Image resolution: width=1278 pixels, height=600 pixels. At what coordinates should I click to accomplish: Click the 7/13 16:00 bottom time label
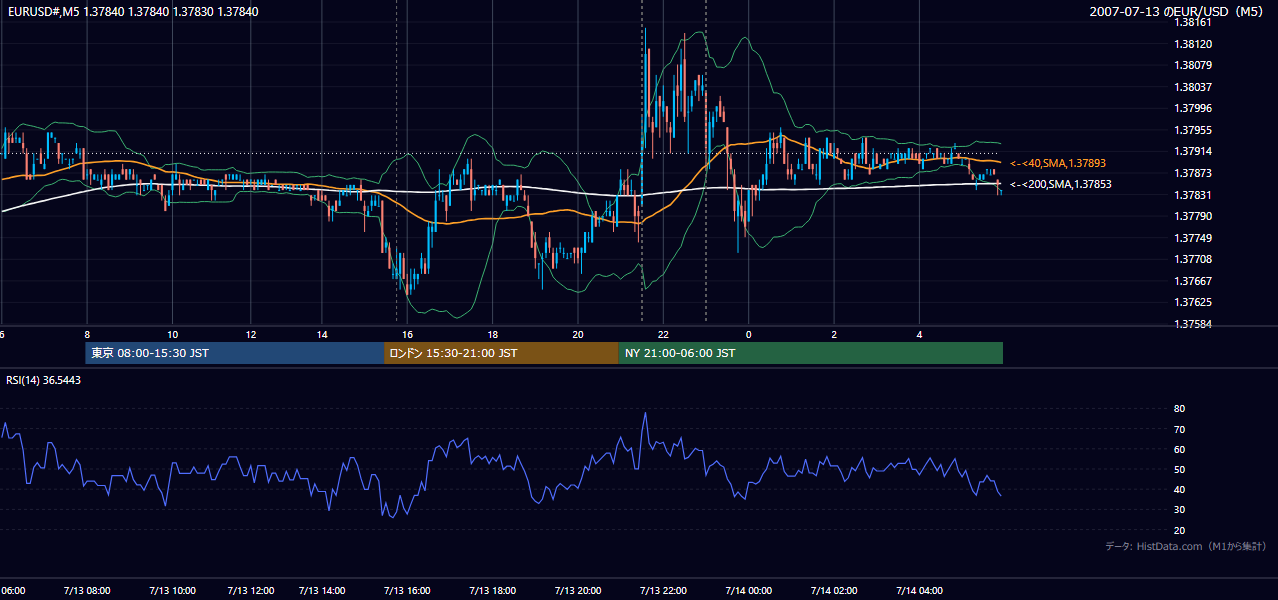407,591
